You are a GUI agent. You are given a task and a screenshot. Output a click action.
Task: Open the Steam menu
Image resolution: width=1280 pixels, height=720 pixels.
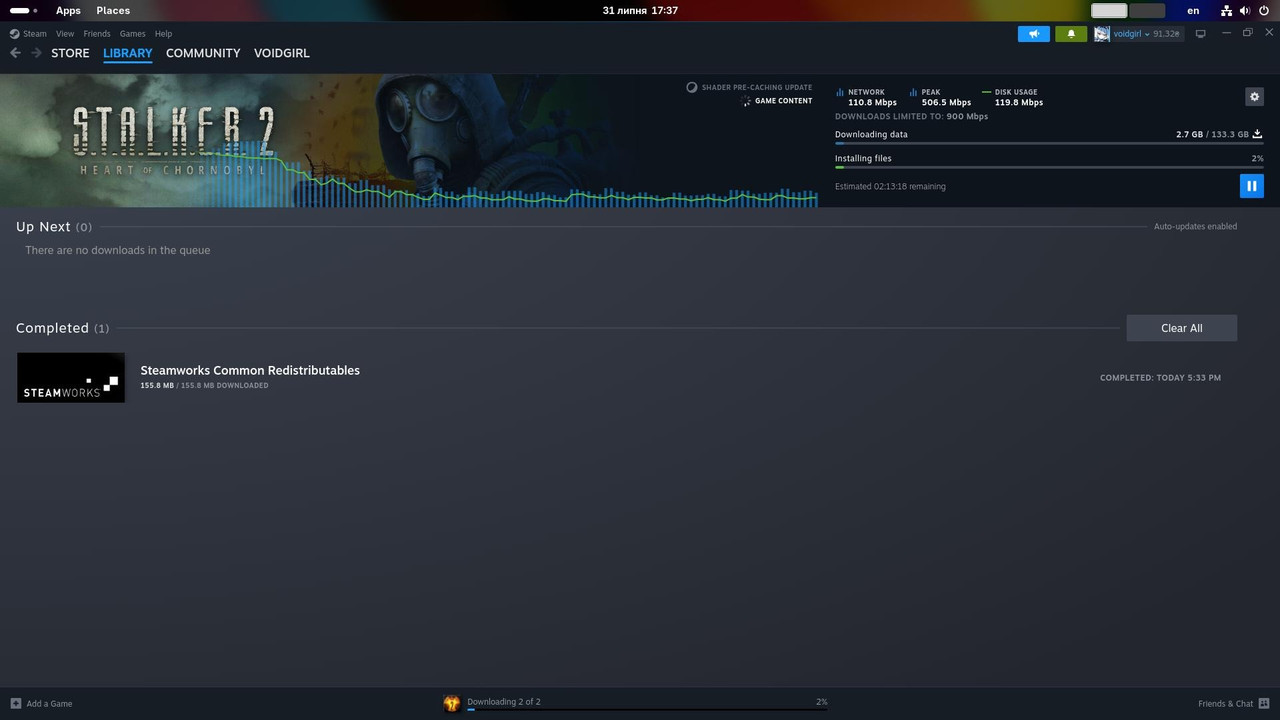click(35, 34)
